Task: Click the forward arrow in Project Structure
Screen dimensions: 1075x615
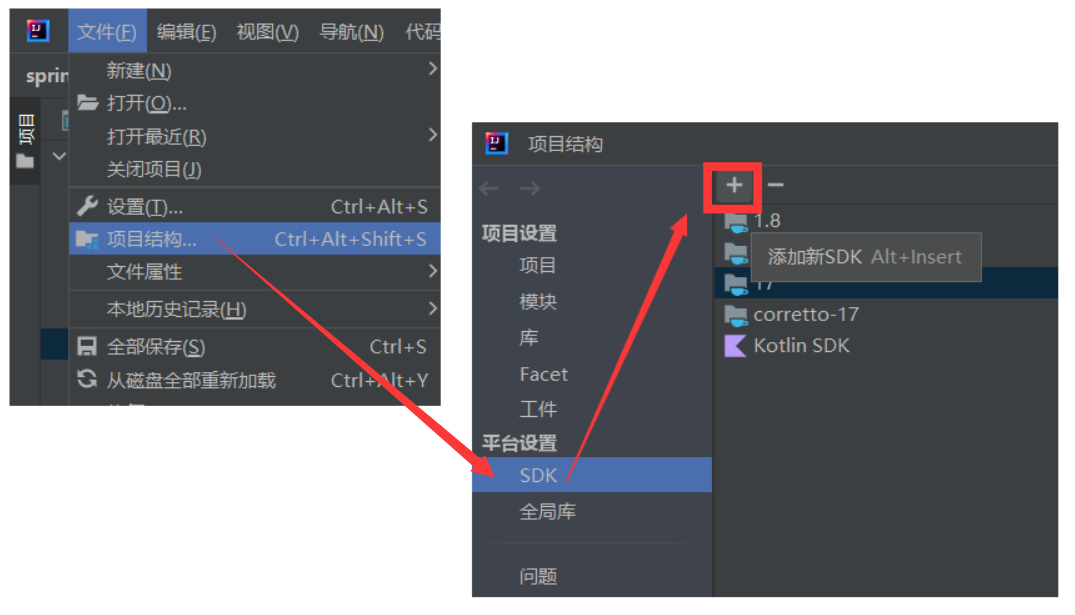Action: point(529,188)
